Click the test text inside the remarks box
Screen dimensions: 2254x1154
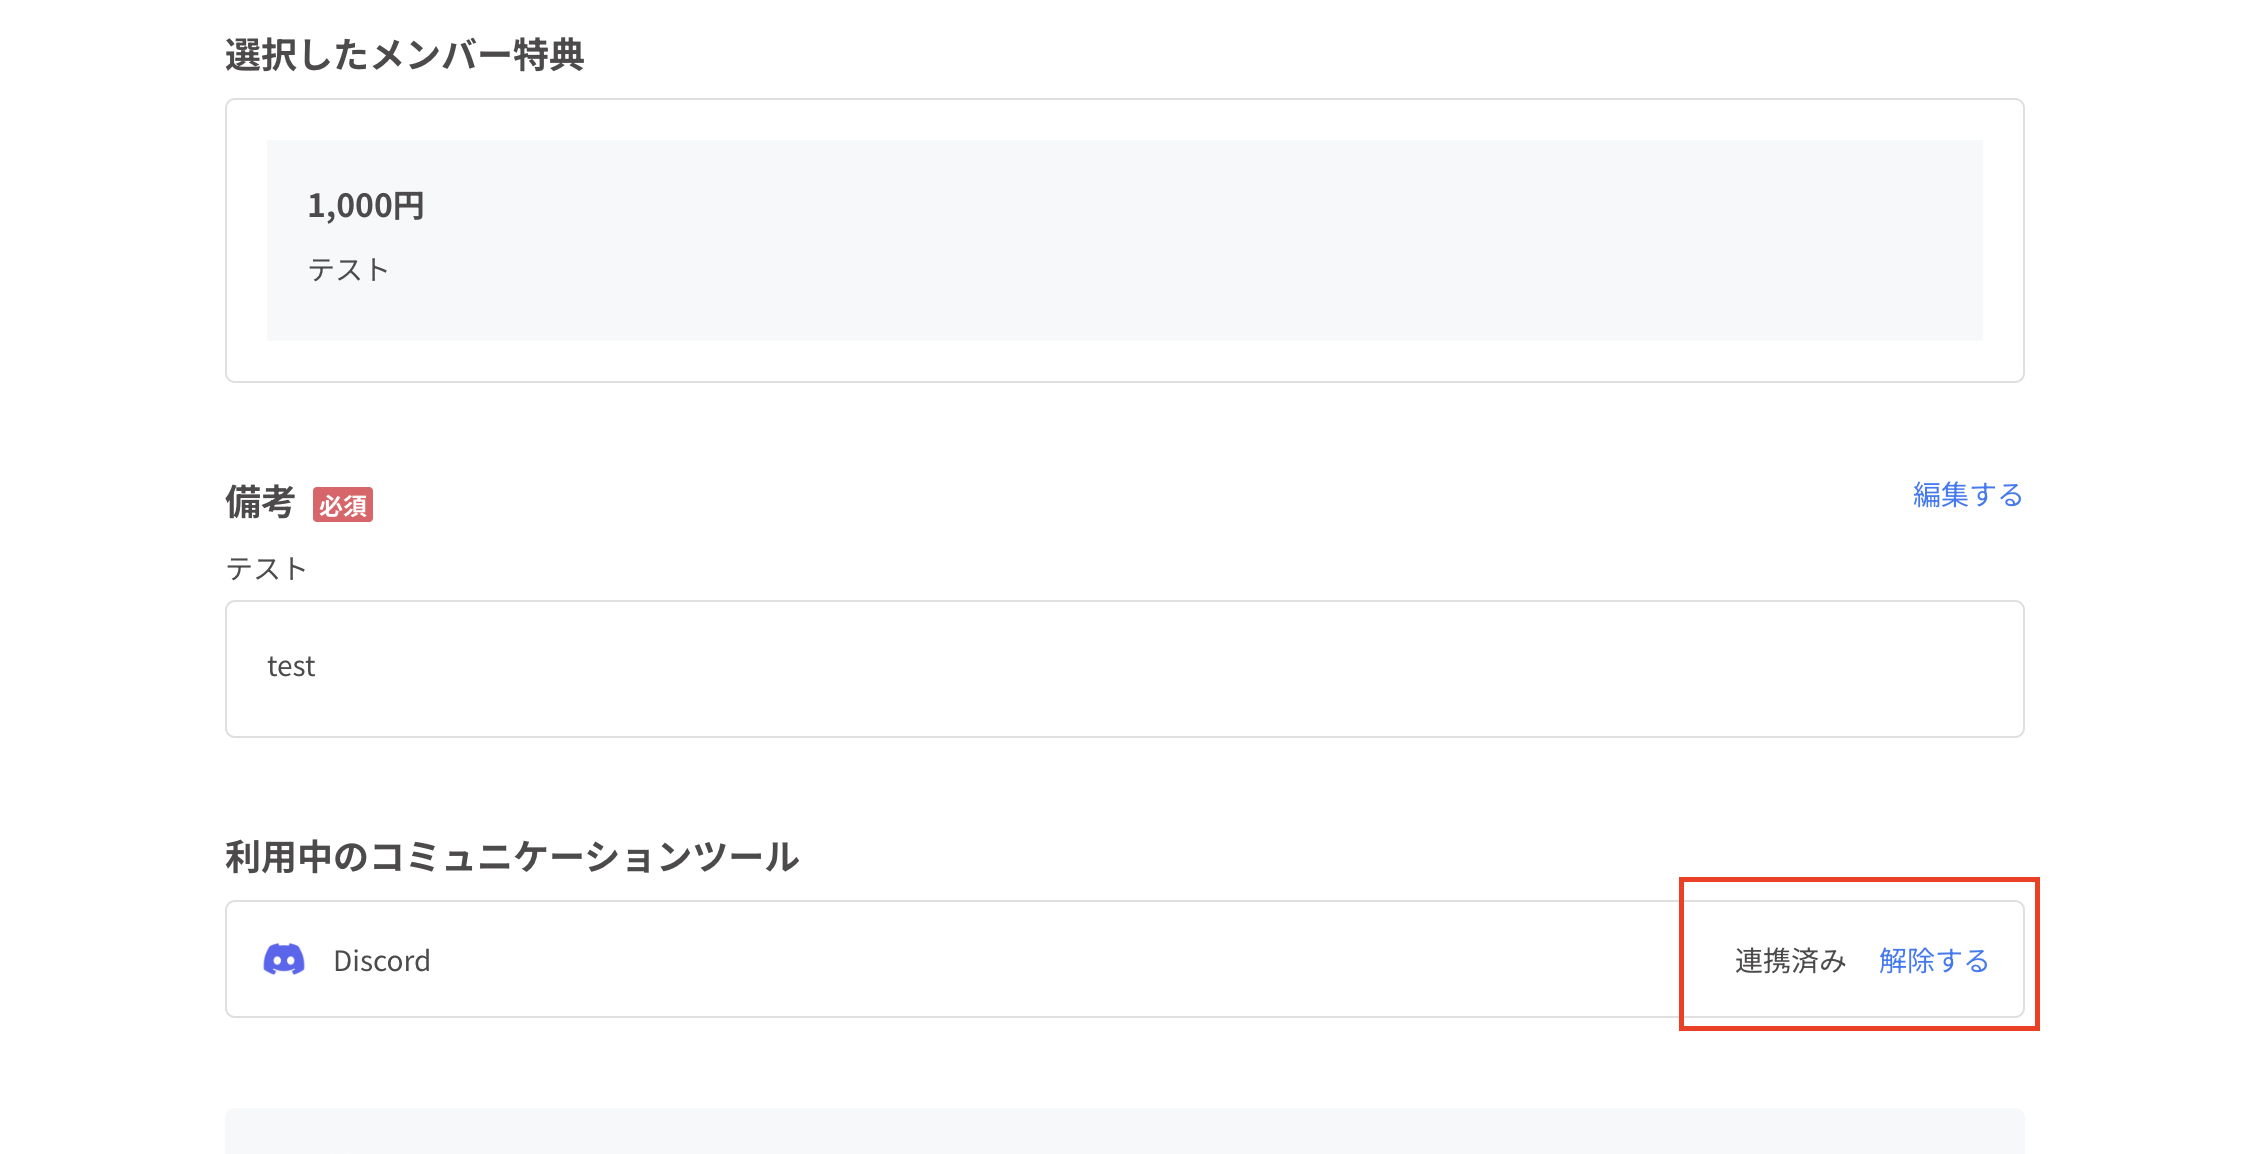pyautogui.click(x=290, y=667)
